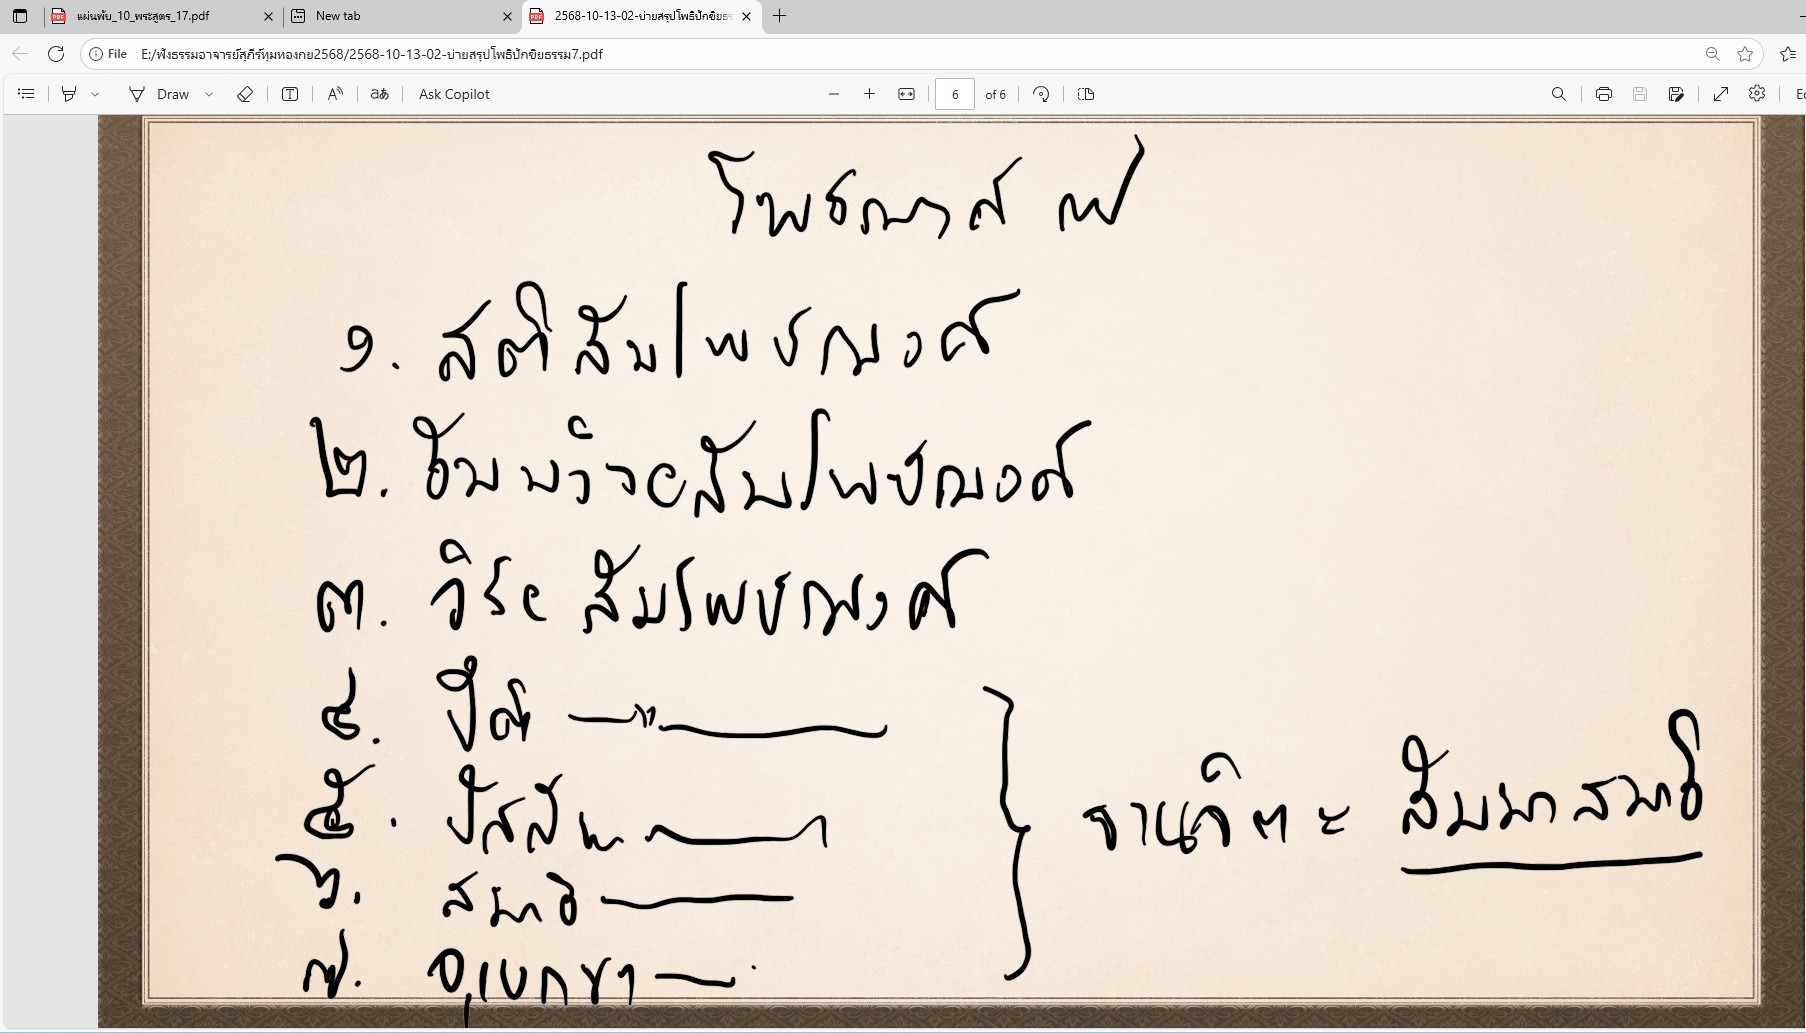Close the 2568-10-13-02 PDF tab
The height and width of the screenshot is (1034, 1806).
[x=747, y=16]
